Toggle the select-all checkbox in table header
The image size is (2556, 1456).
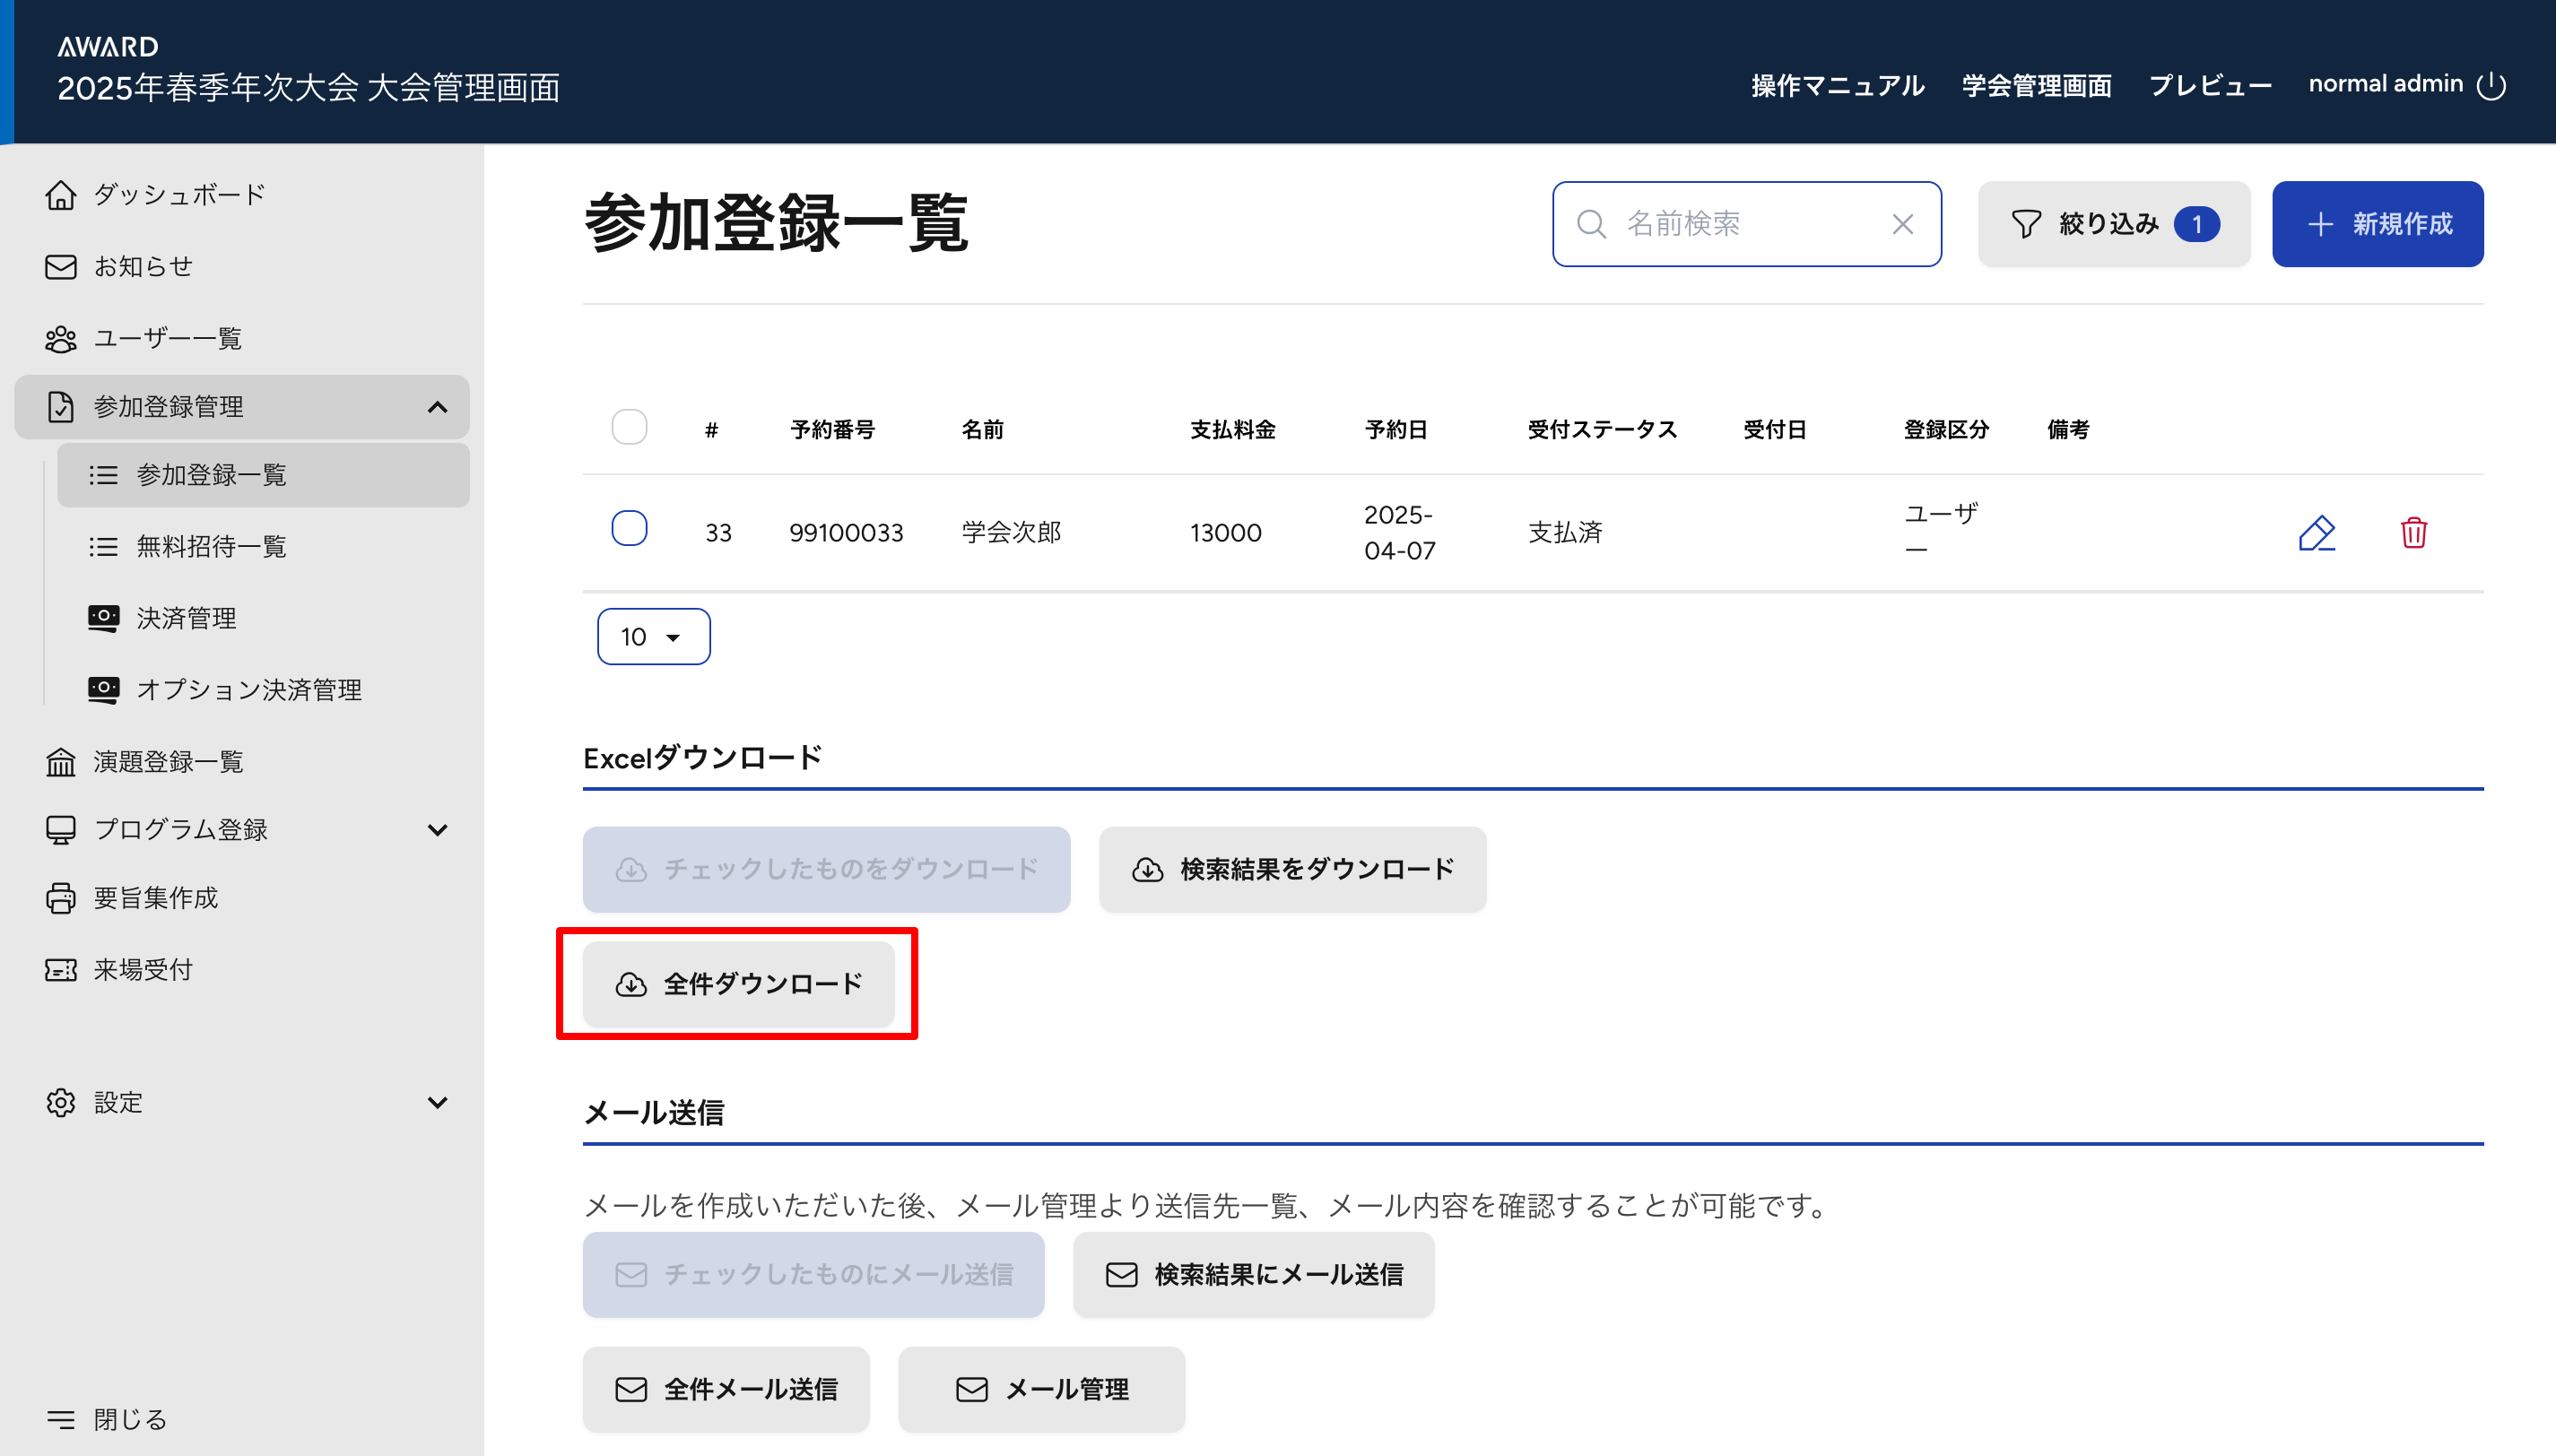coord(629,428)
